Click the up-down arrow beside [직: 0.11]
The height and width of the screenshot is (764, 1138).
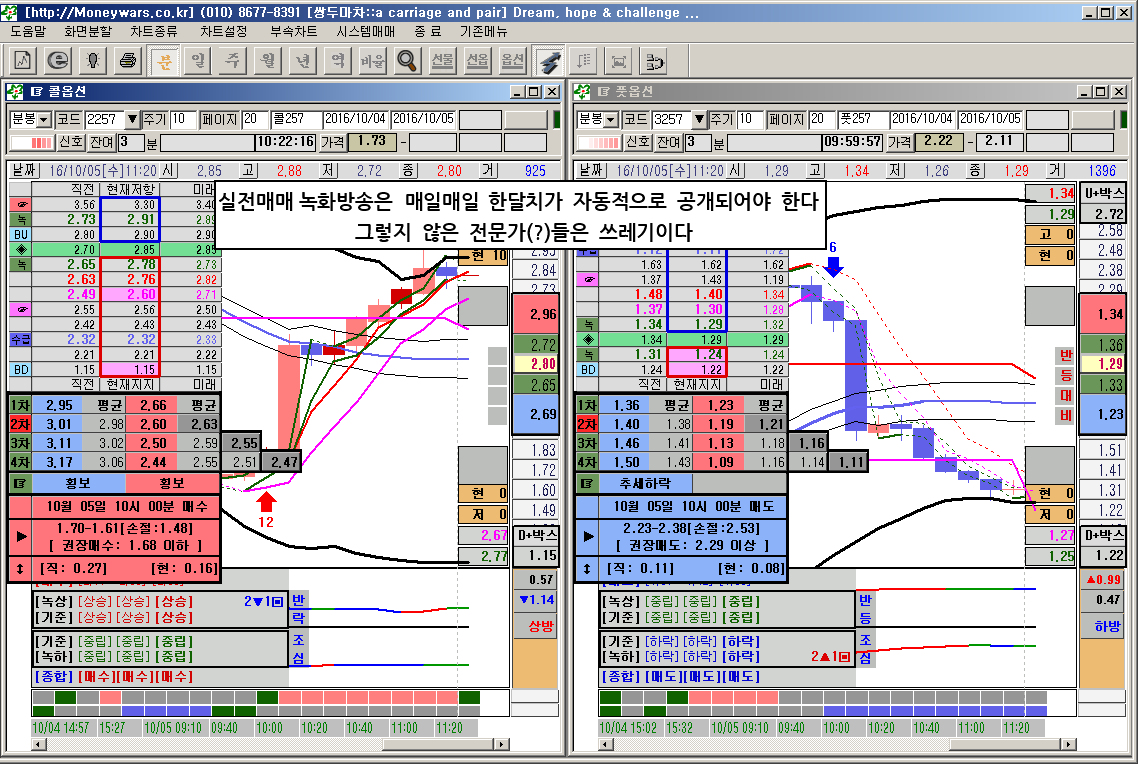pyautogui.click(x=587, y=569)
